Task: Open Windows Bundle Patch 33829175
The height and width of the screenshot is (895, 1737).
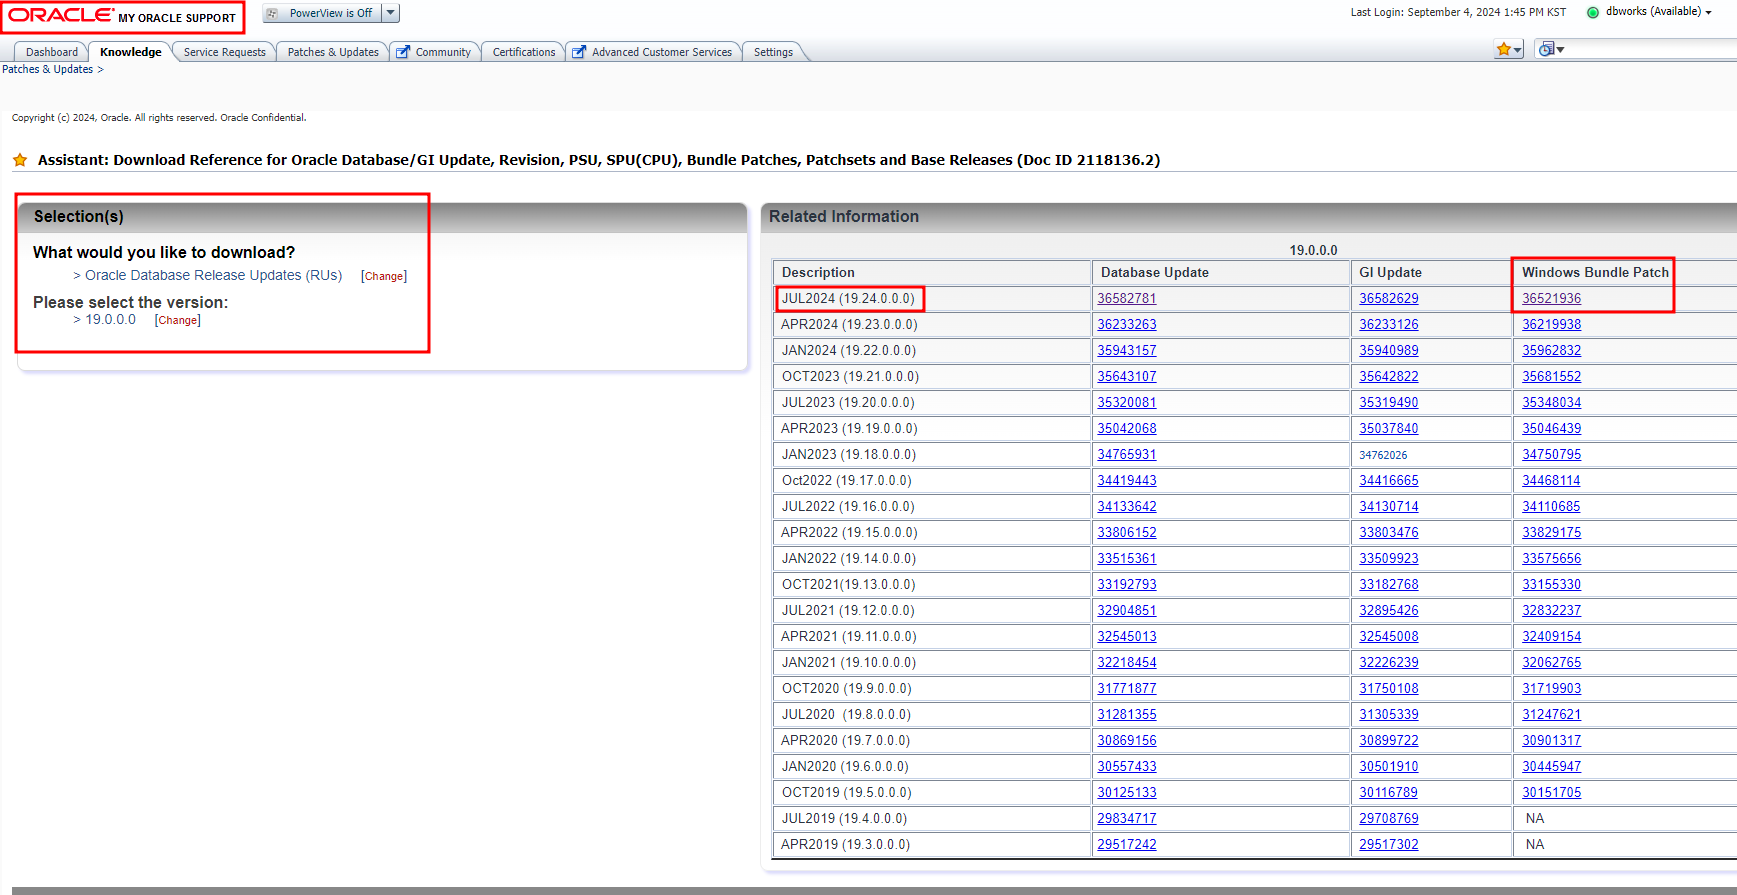Action: 1551,533
